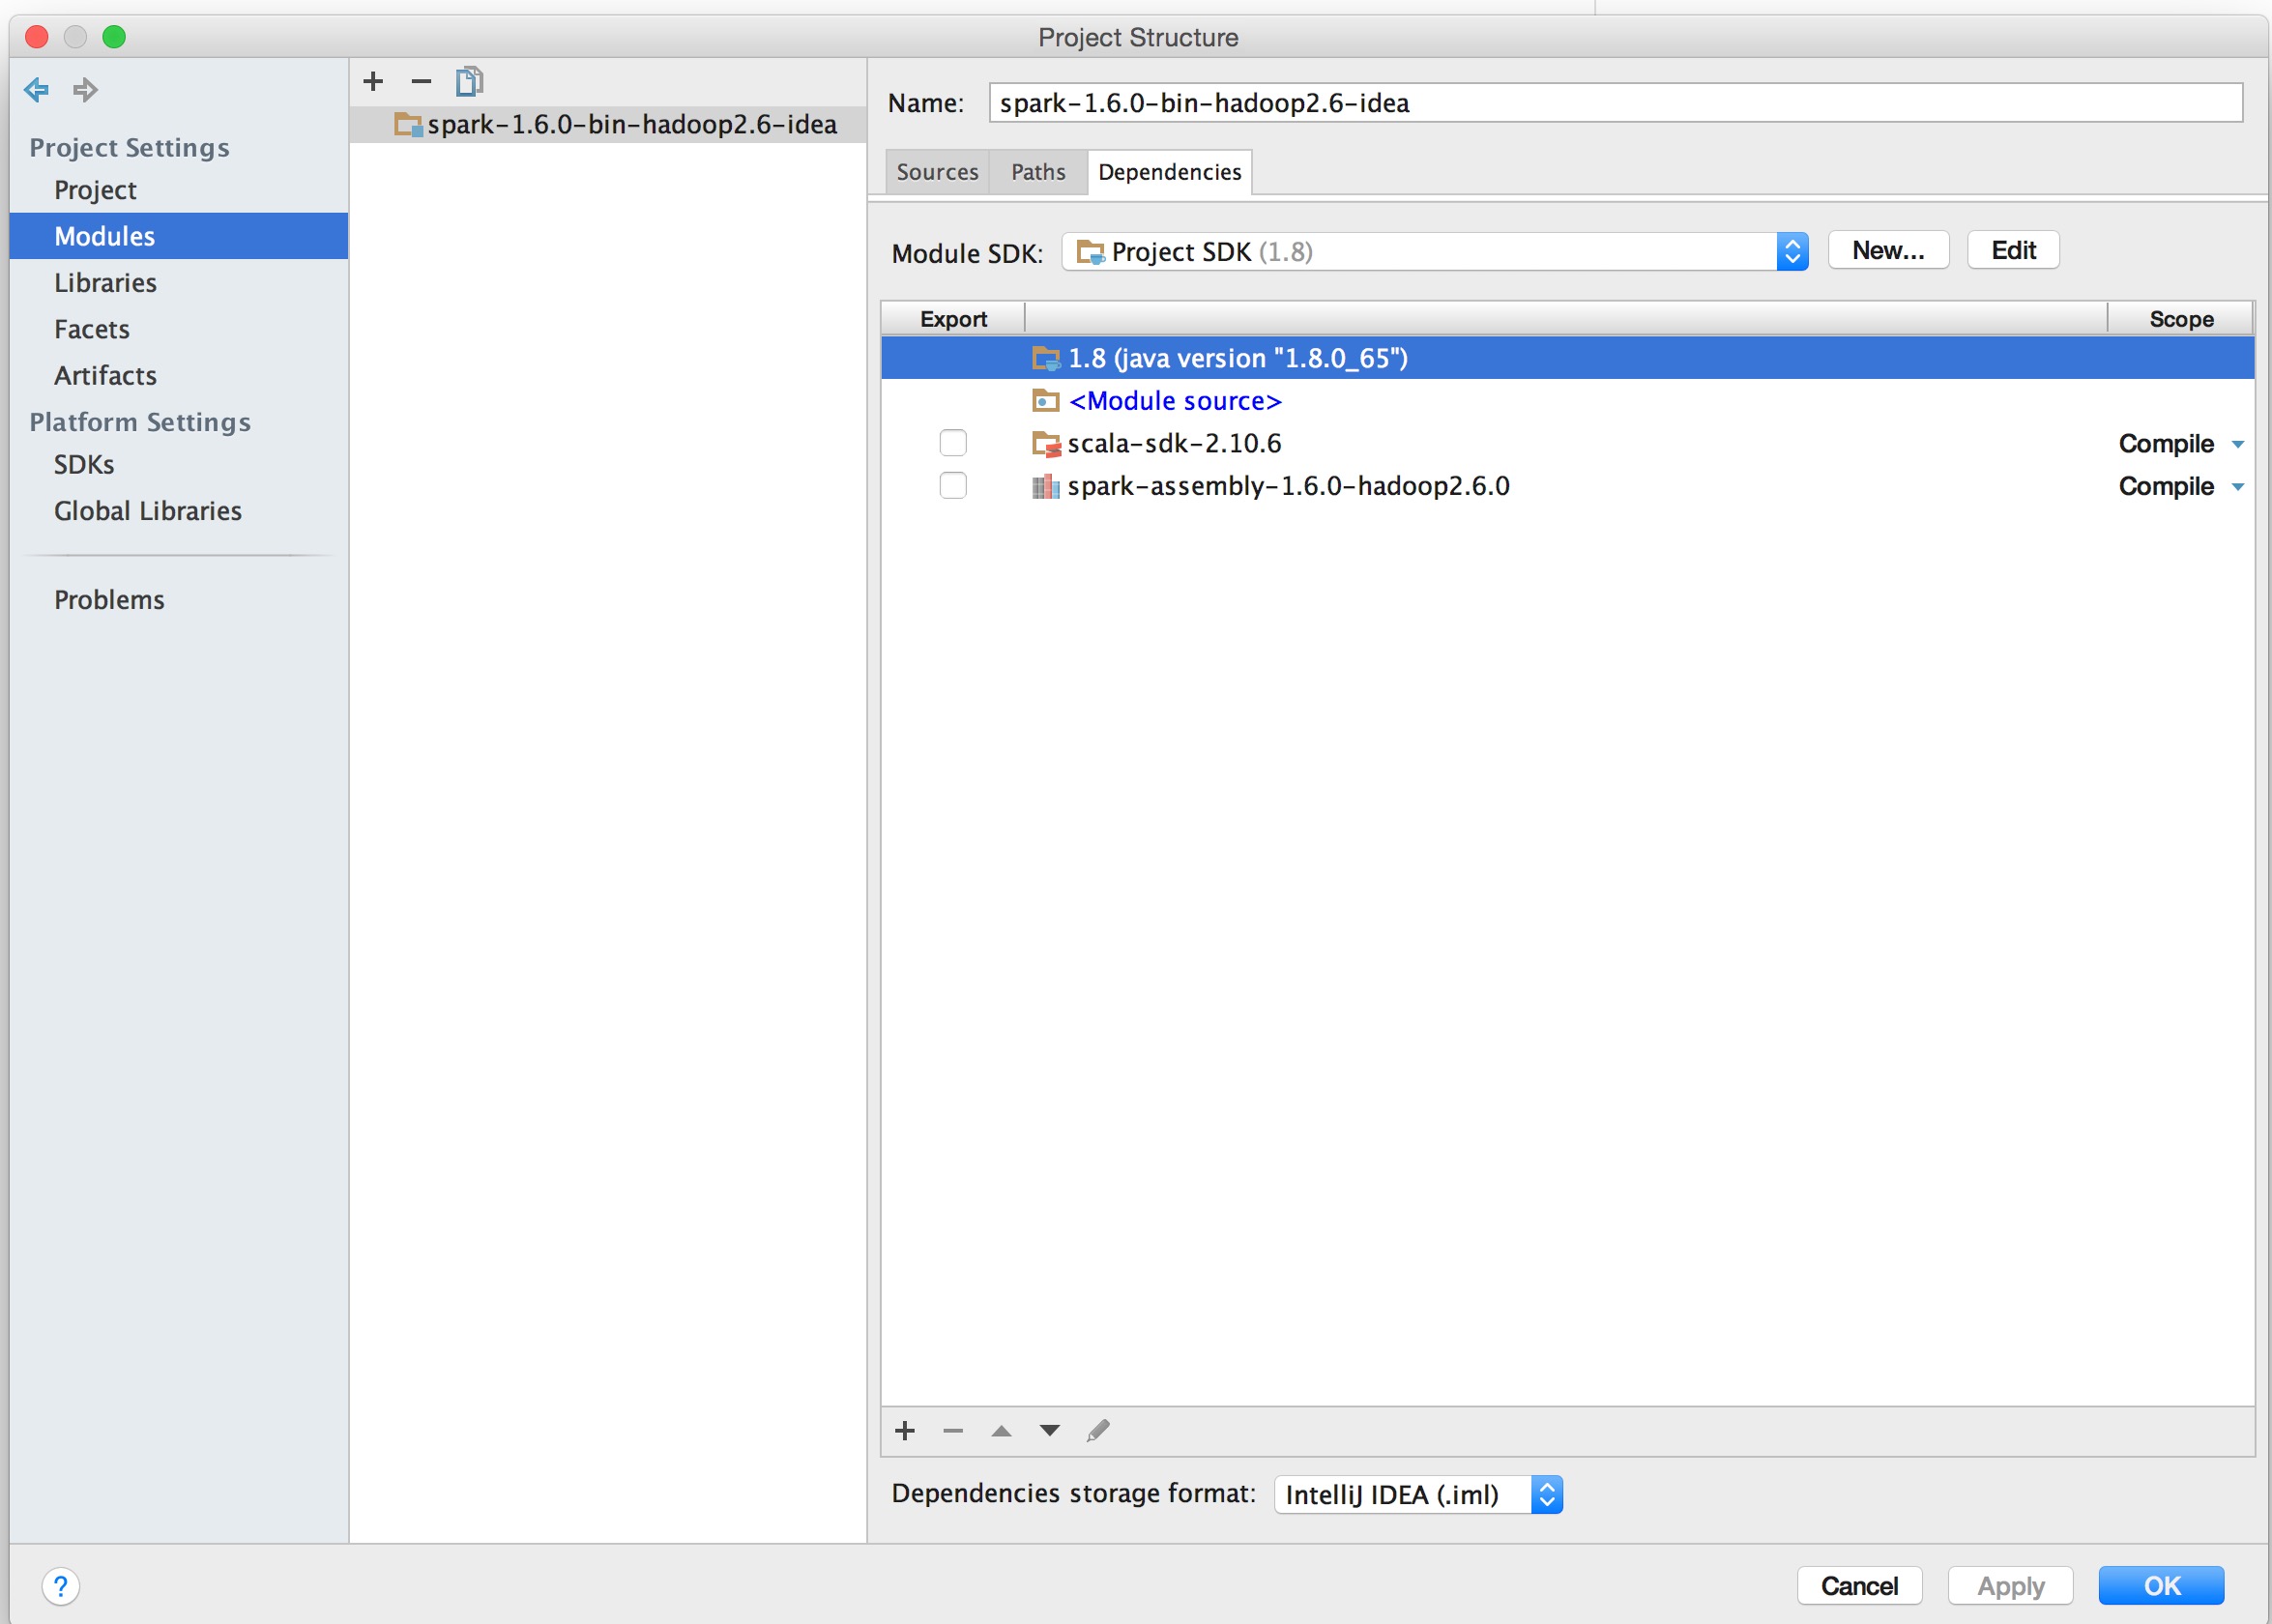
Task: Switch to the Paths tab
Action: click(1038, 172)
